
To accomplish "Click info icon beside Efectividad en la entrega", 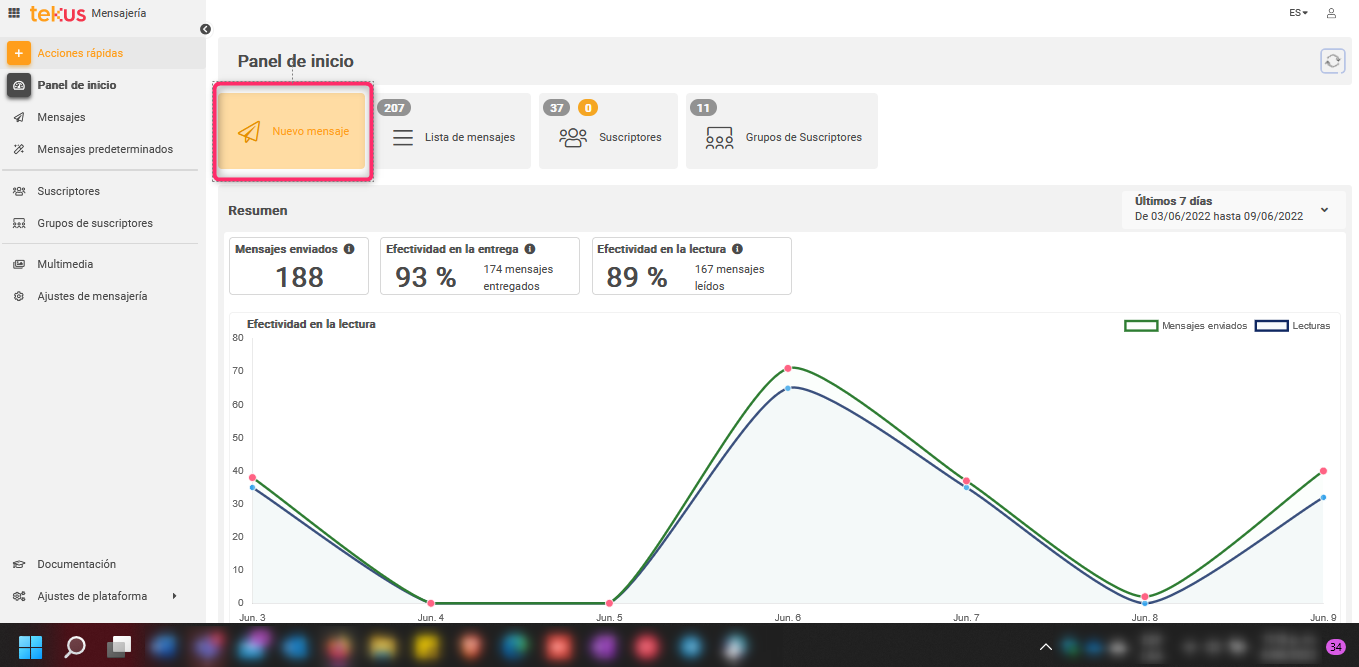I will (530, 249).
